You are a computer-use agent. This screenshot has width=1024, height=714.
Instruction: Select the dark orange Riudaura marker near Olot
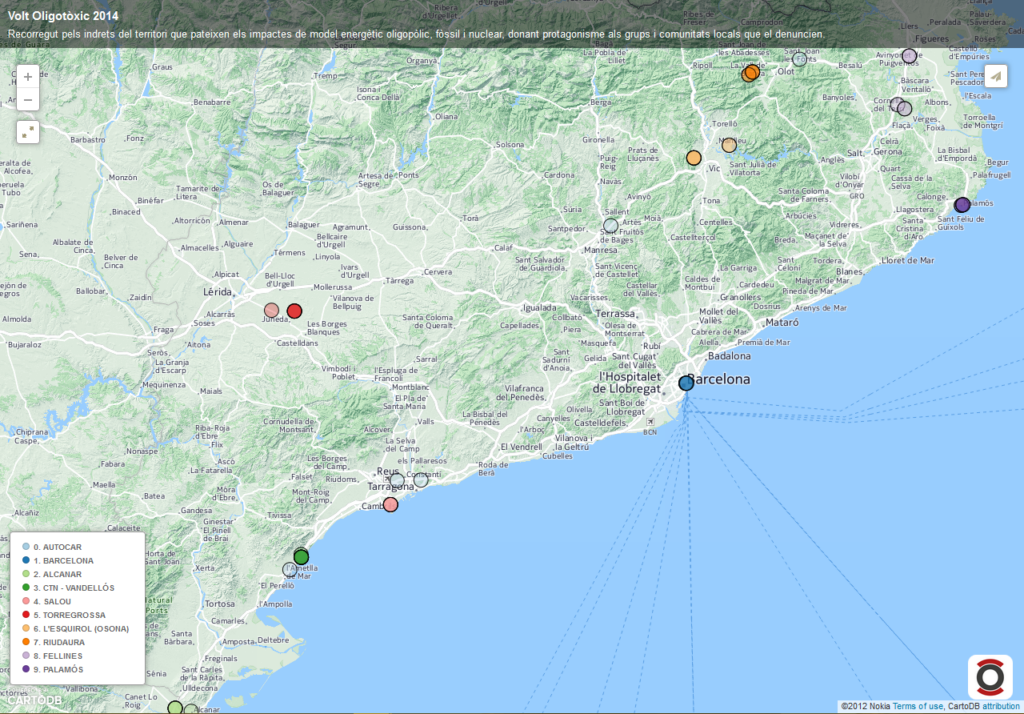tap(751, 72)
